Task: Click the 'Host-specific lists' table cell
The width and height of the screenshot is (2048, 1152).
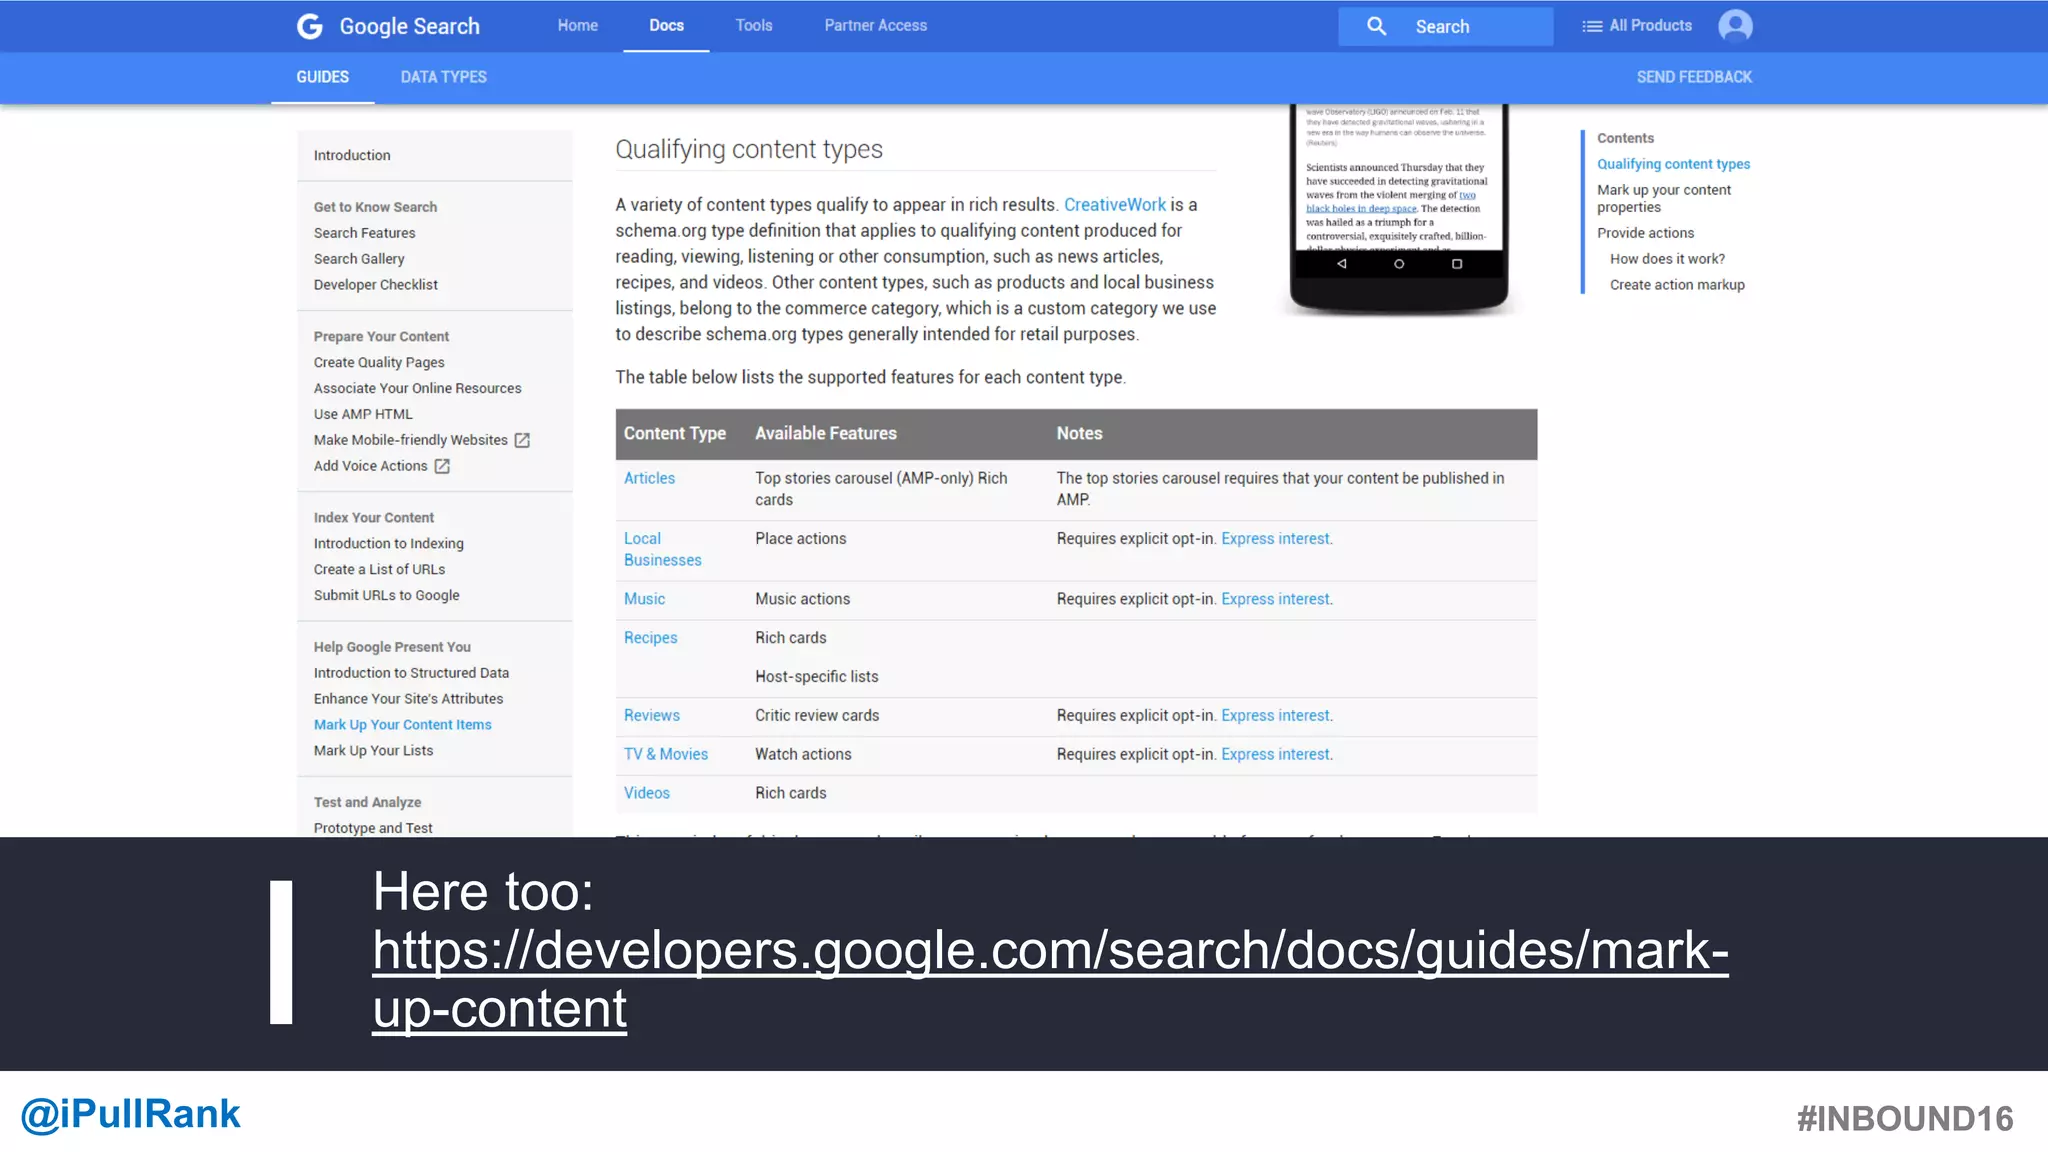Action: click(816, 677)
